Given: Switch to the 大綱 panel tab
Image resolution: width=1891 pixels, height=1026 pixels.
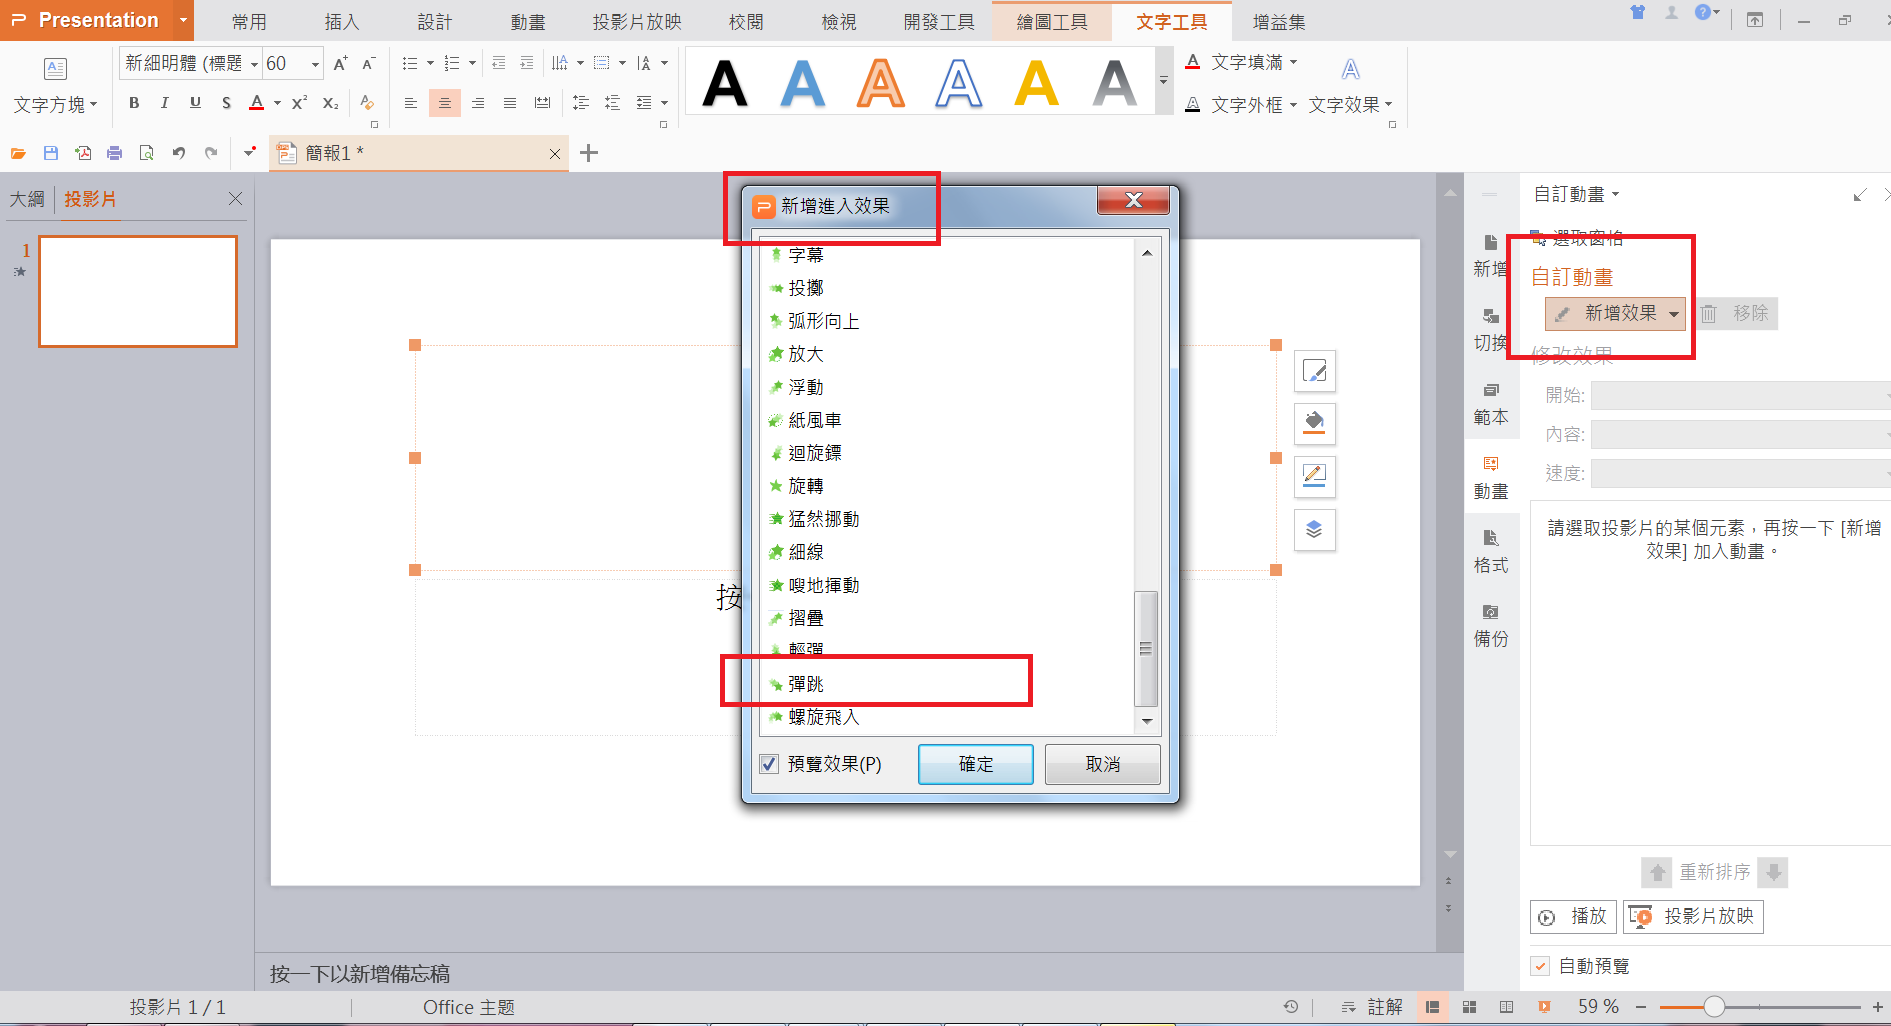Looking at the screenshot, I should (x=27, y=199).
